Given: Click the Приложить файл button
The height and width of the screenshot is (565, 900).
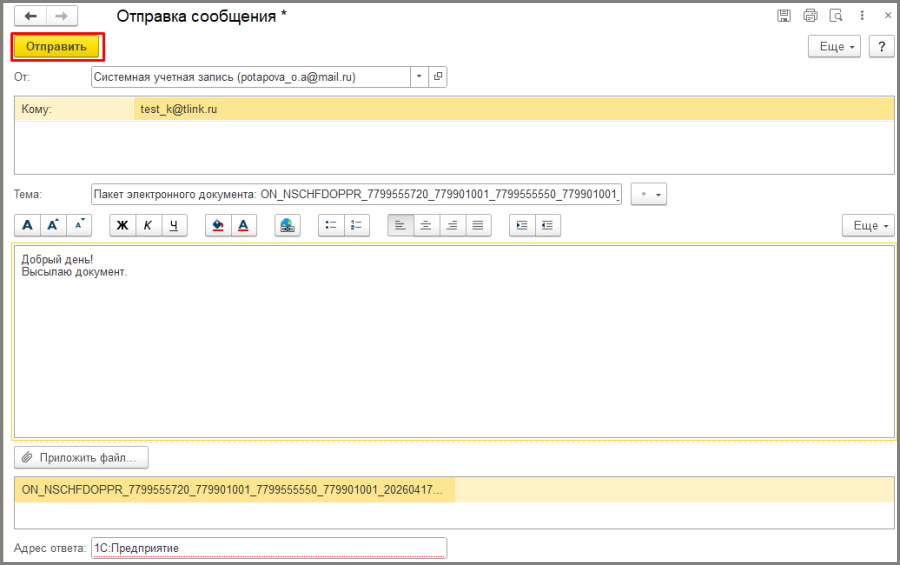Looking at the screenshot, I should pyautogui.click(x=81, y=458).
